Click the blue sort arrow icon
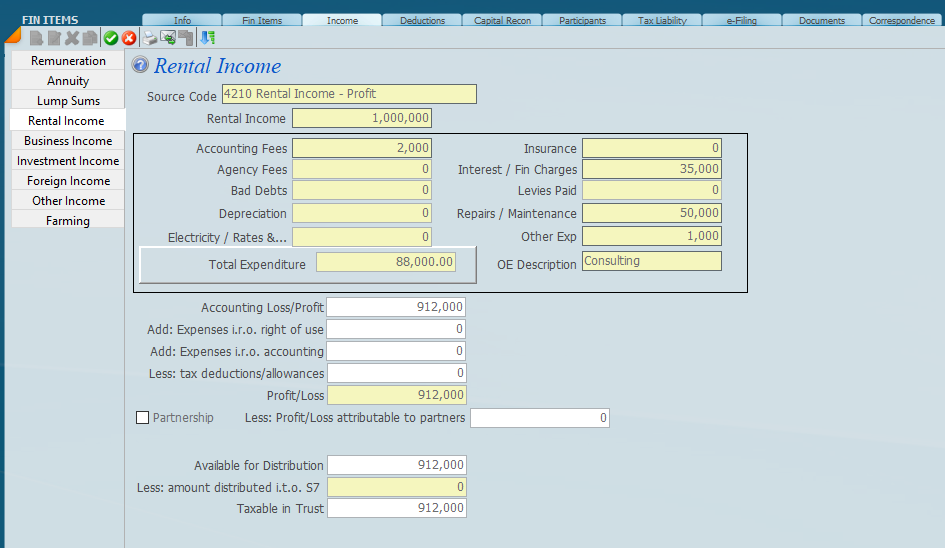Viewport: 945px width, 548px height. click(207, 38)
